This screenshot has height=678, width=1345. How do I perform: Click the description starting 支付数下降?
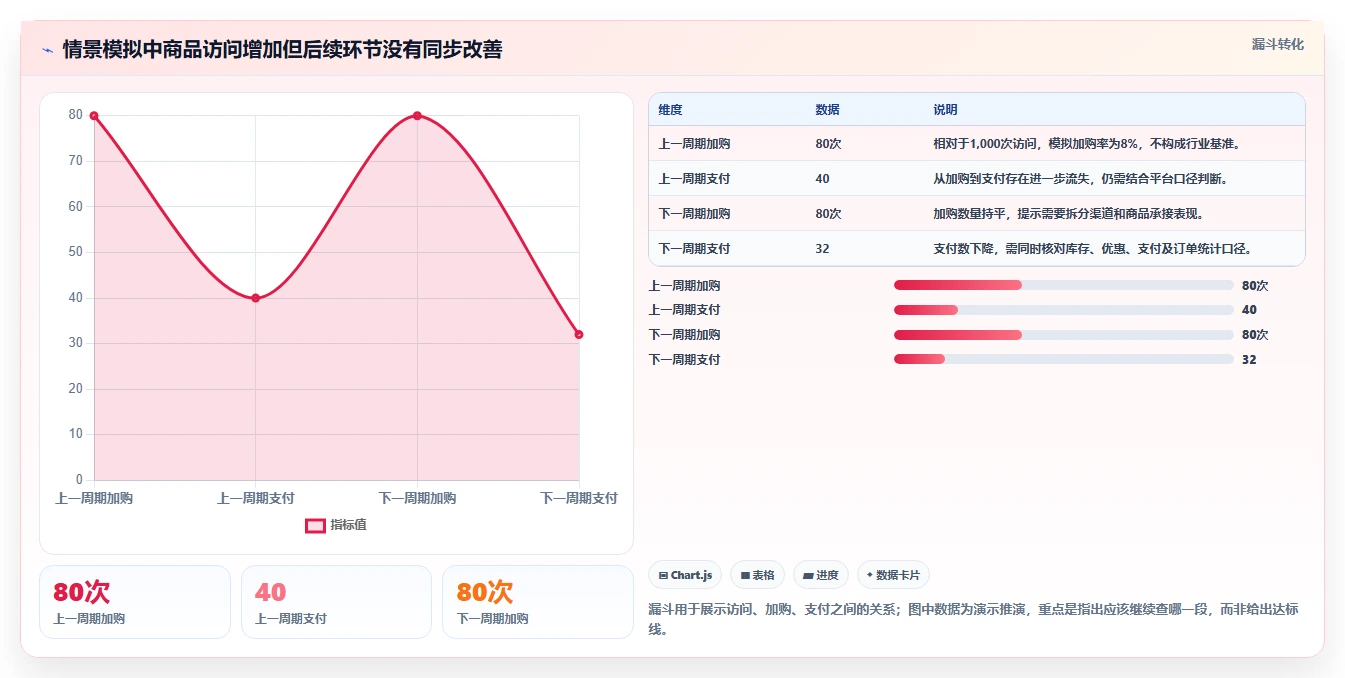point(1093,249)
